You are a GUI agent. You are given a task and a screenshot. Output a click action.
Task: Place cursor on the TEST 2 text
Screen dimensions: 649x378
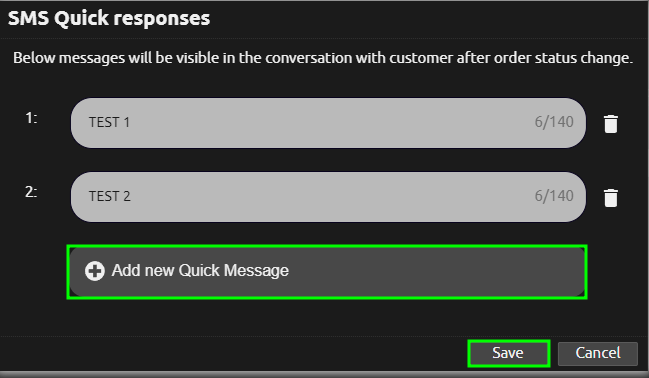point(110,196)
